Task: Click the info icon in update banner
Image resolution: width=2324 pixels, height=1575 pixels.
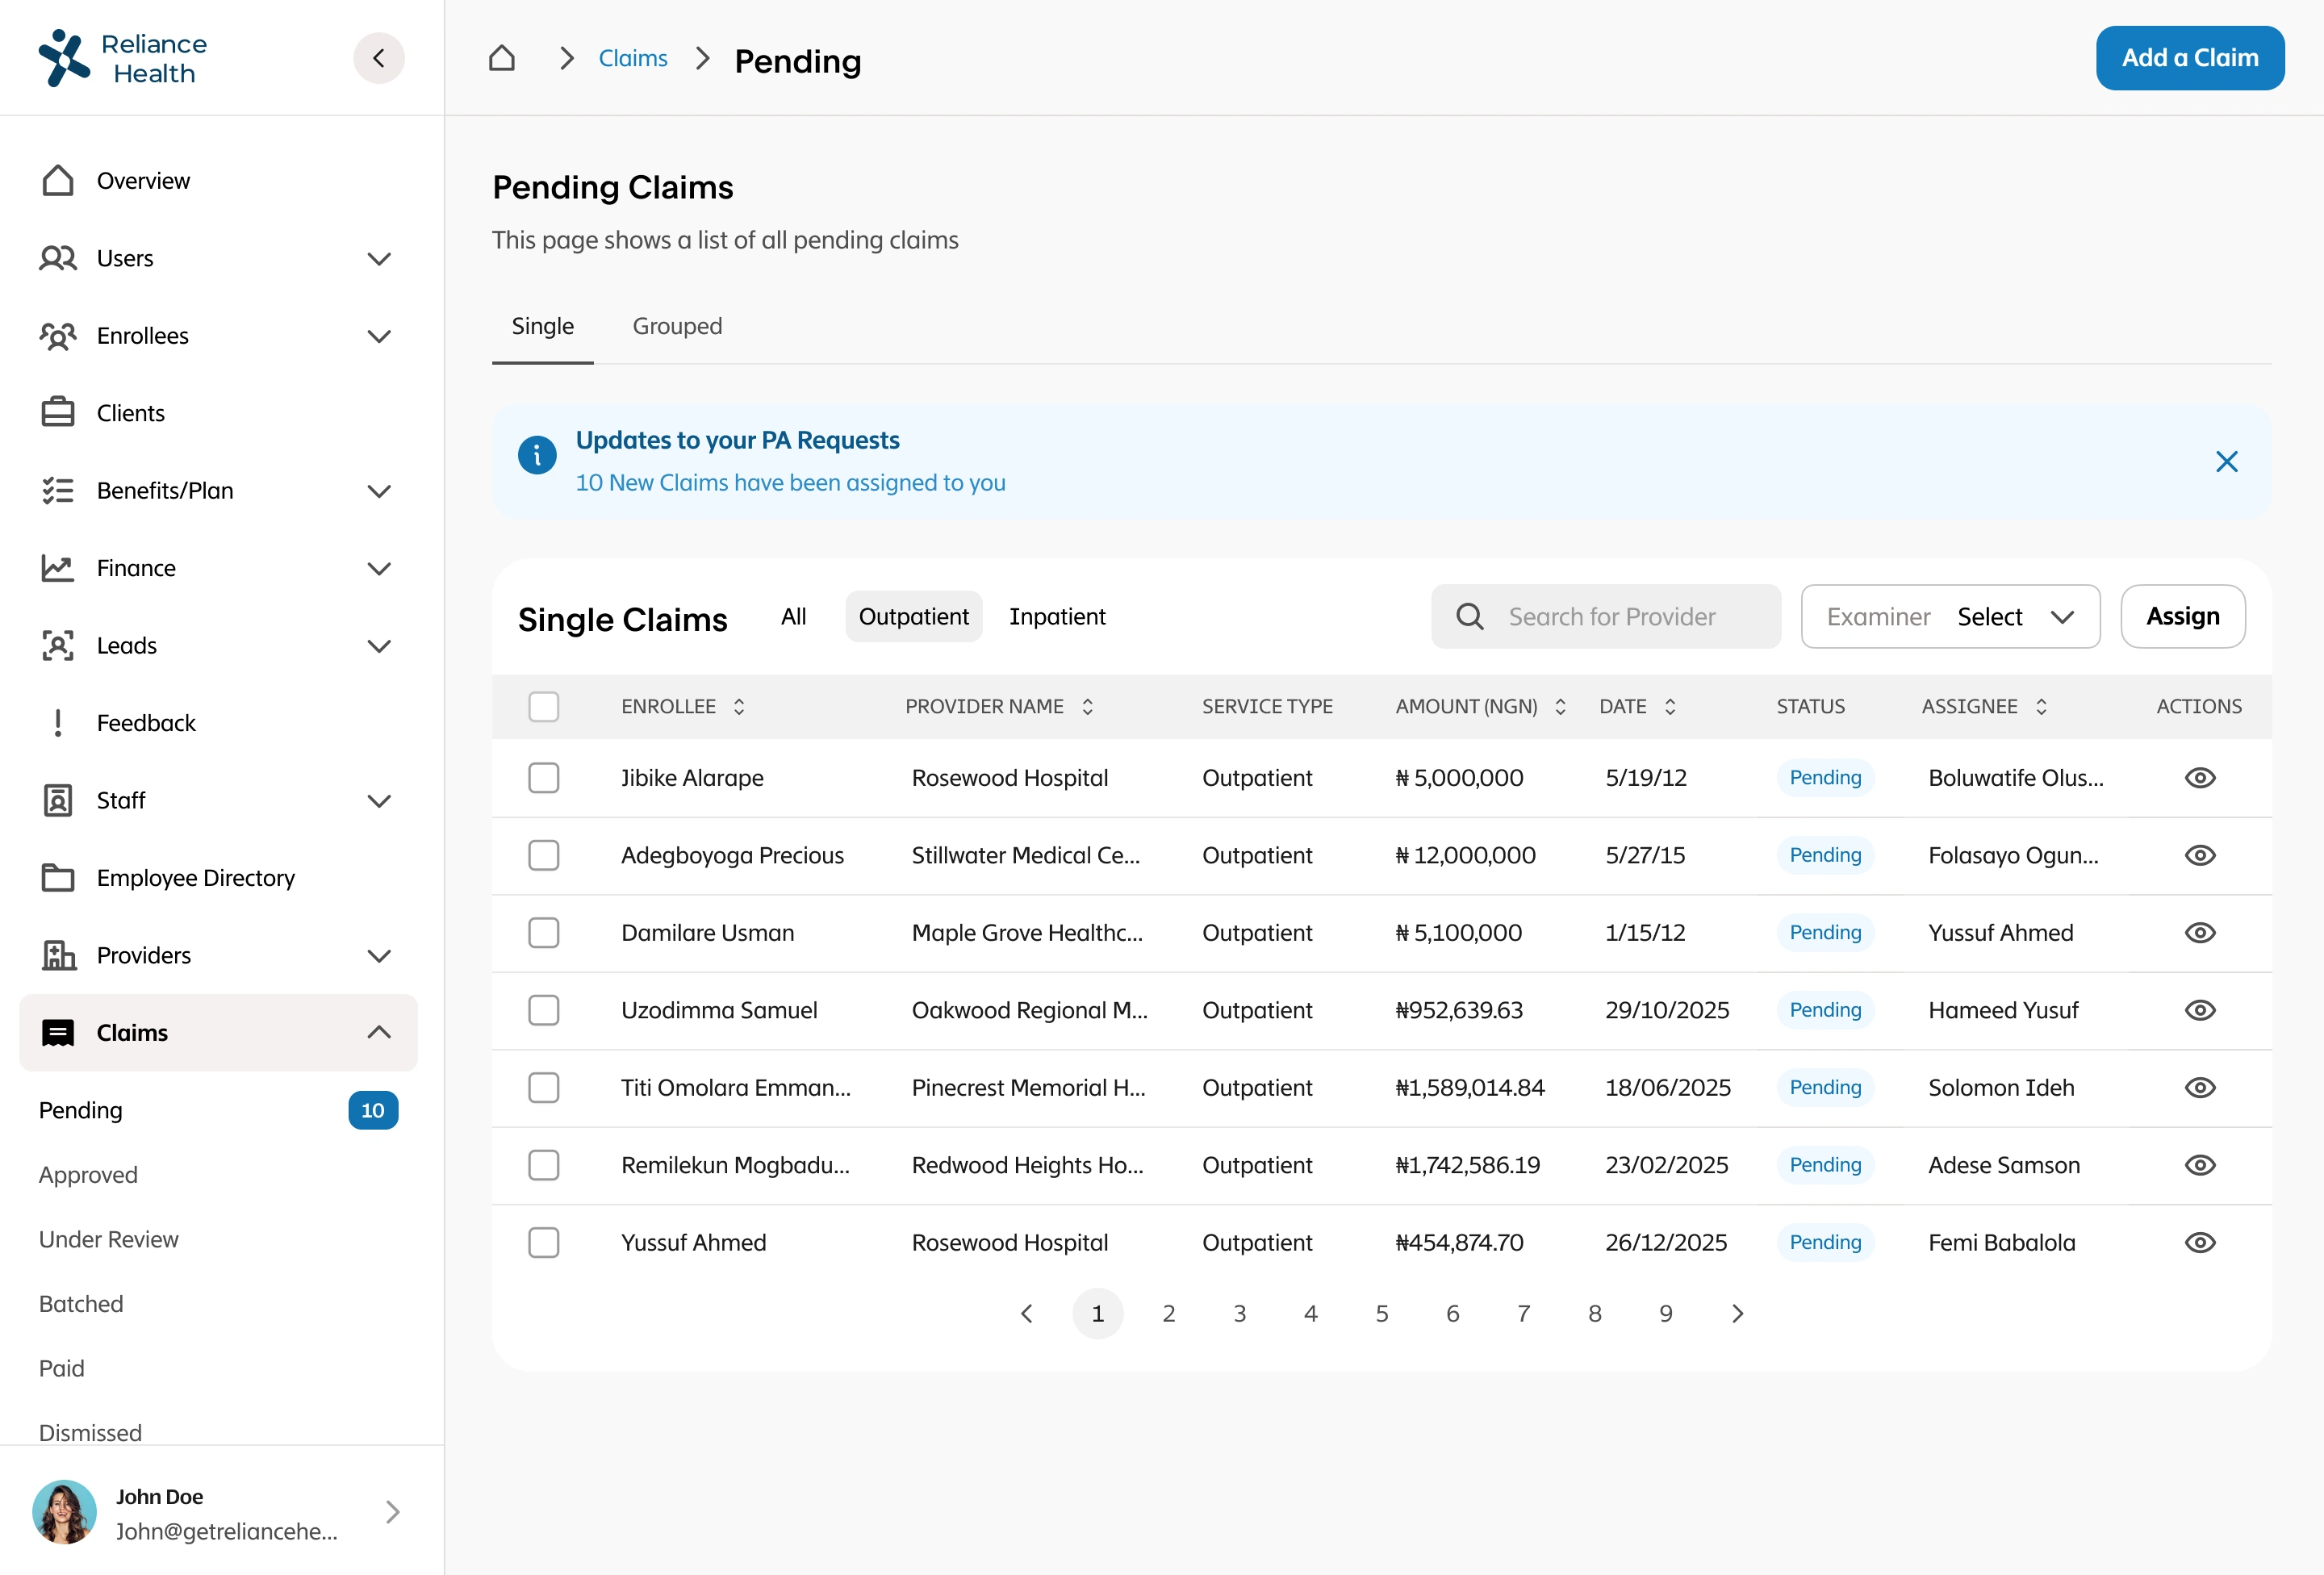Action: [537, 456]
